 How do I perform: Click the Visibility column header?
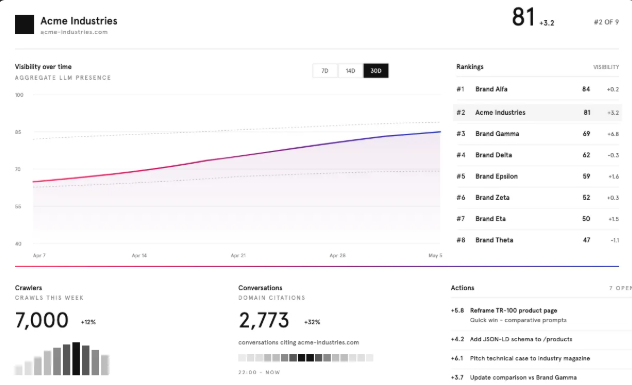[606, 67]
